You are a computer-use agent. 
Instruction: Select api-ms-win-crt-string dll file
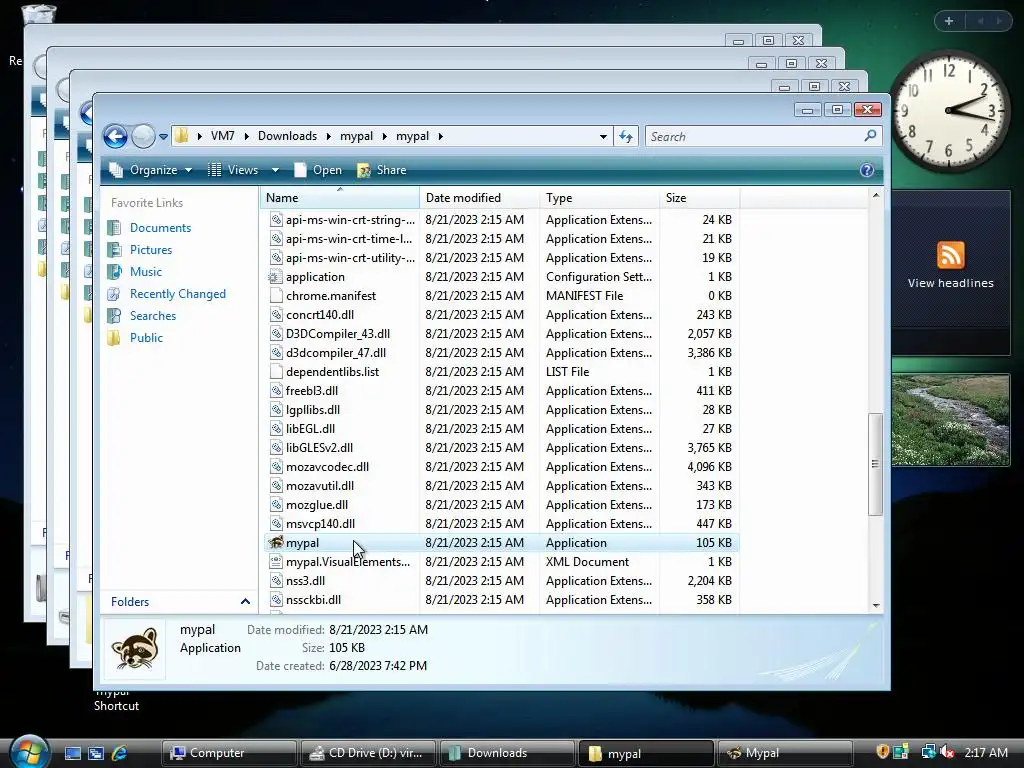(x=350, y=220)
